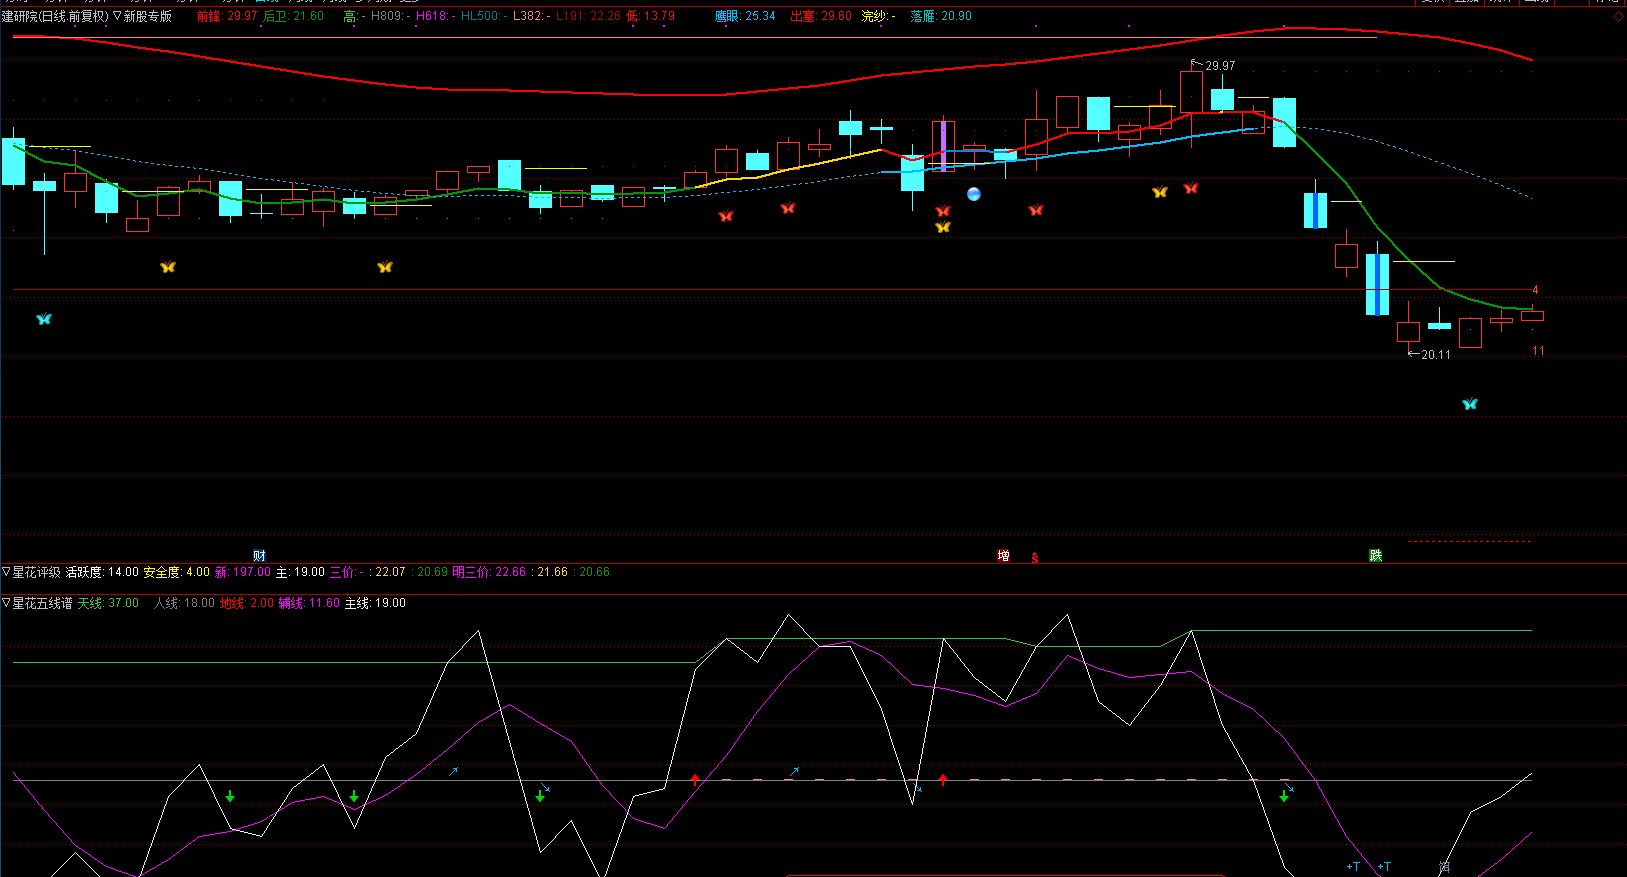Click the 出塞: 29.60 value
The width and height of the screenshot is (1627, 877).
821,16
